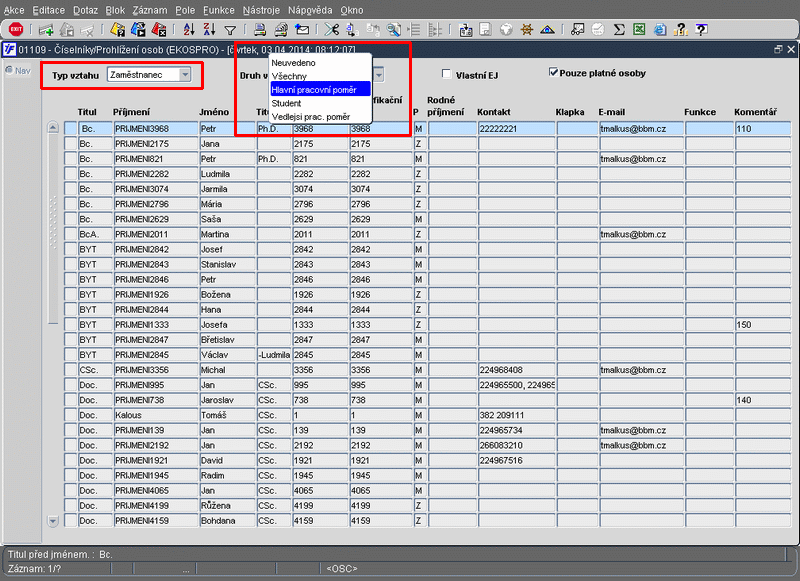800x581 pixels.
Task: Click the question mark help window icon
Action: [x=702, y=30]
